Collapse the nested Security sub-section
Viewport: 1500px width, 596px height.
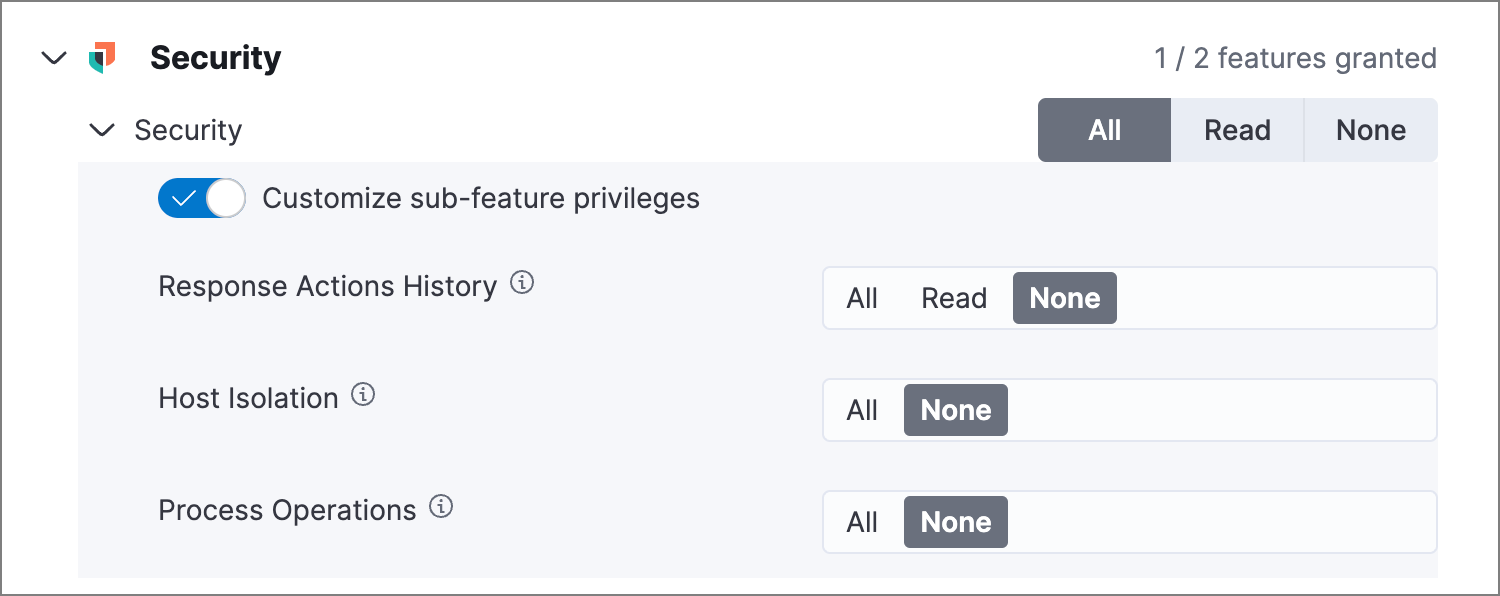click(x=101, y=129)
